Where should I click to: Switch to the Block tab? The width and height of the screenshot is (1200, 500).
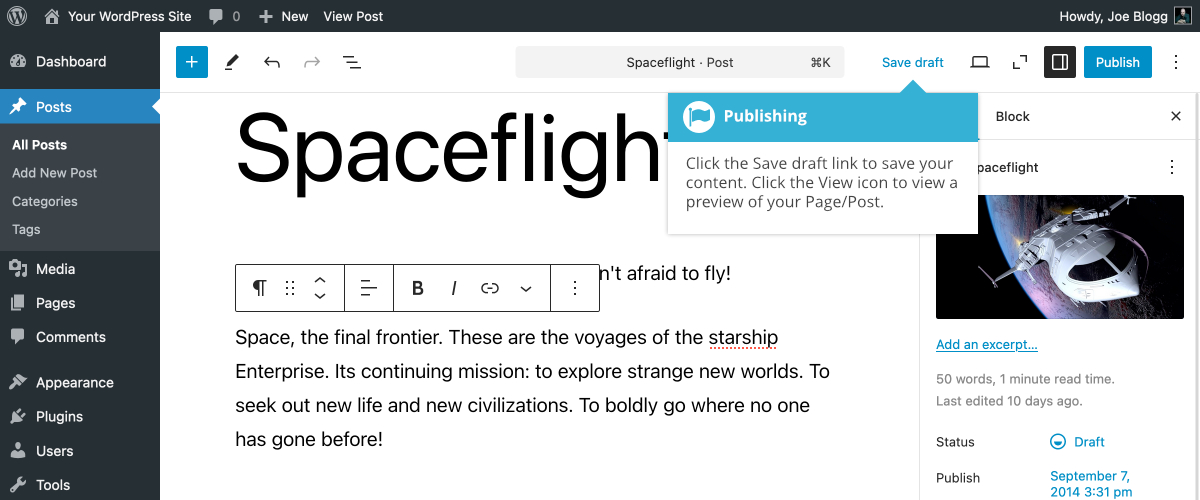tap(1012, 116)
